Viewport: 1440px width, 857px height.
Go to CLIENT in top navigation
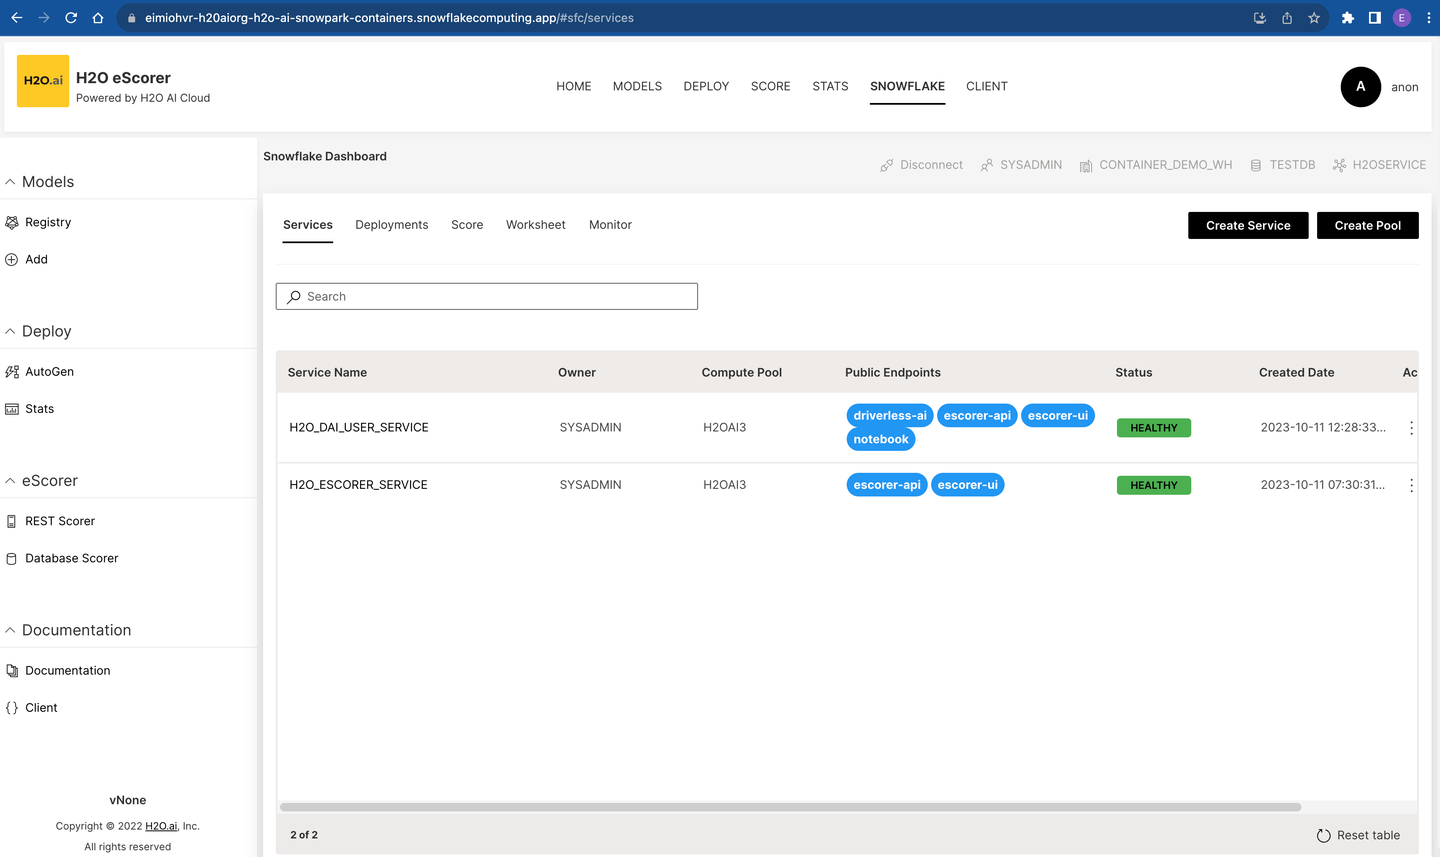point(987,86)
